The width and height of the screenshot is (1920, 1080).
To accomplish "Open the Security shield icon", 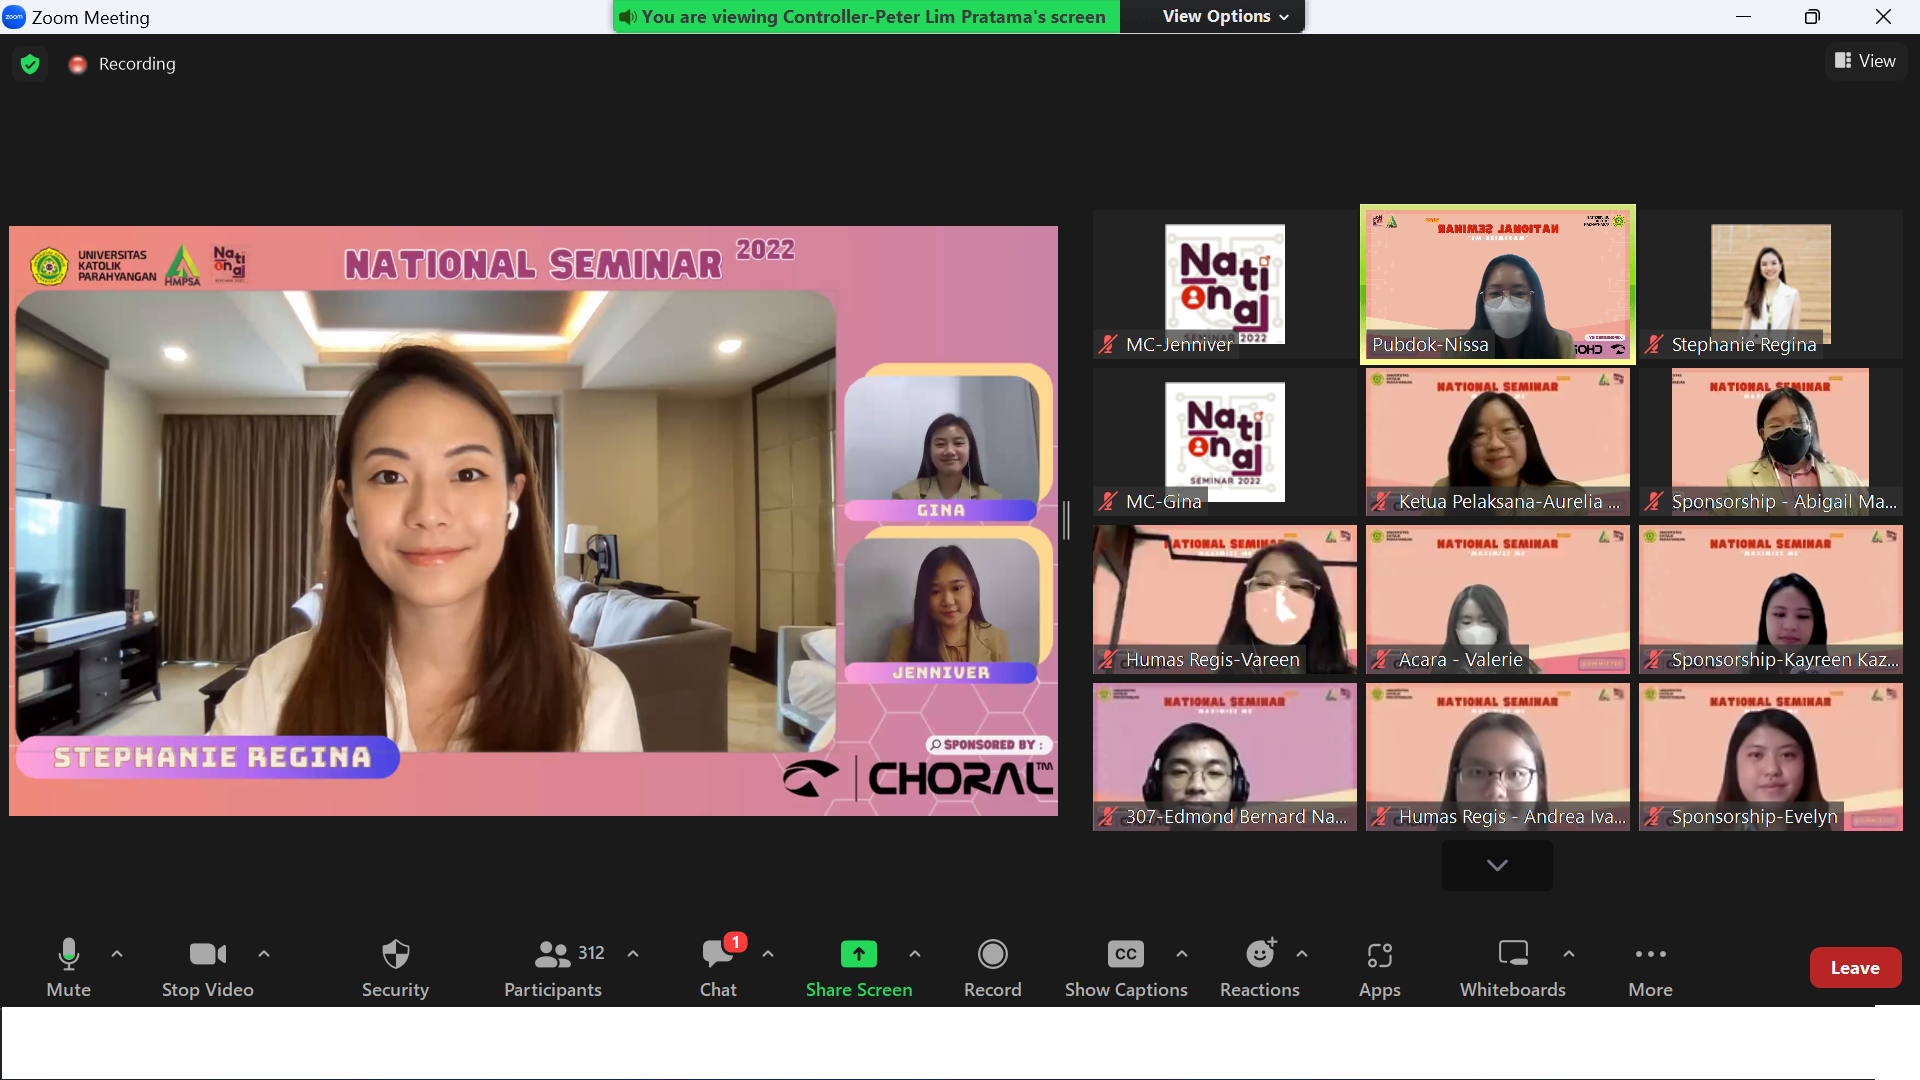I will [395, 955].
